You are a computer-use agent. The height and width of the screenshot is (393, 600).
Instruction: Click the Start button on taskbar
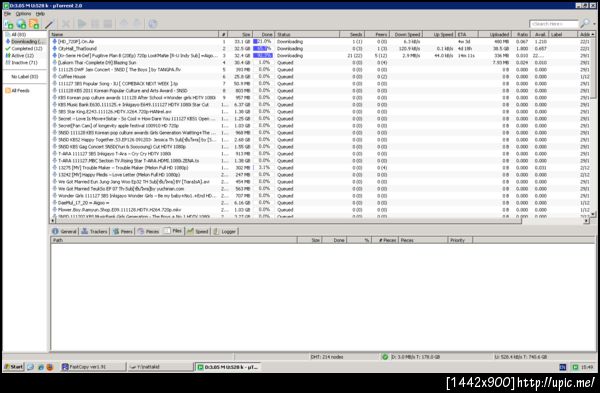pyautogui.click(x=14, y=367)
